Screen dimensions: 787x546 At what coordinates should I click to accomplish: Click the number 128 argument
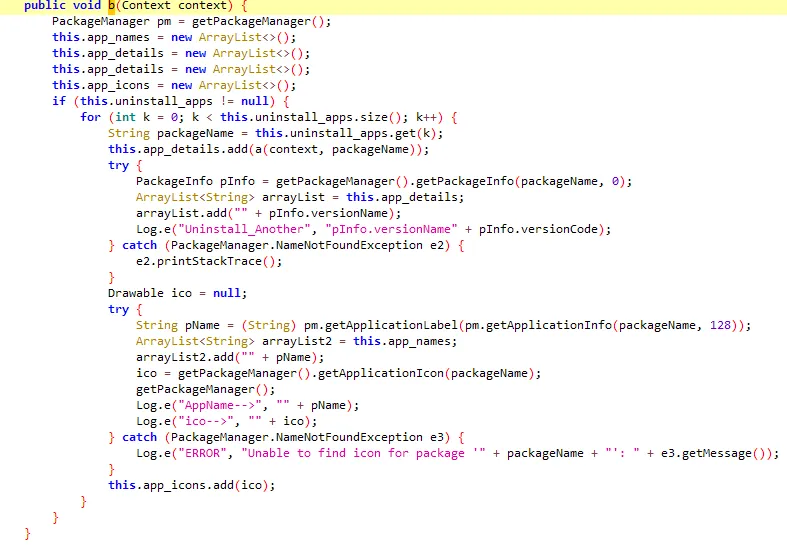[x=720, y=326]
